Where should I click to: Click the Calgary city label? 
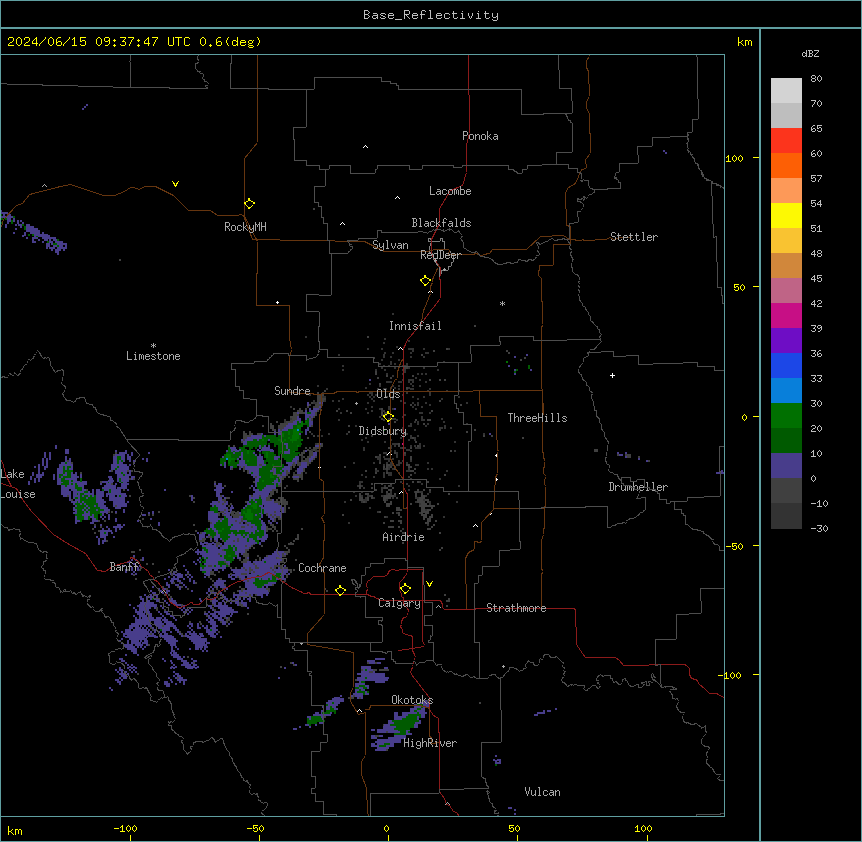pyautogui.click(x=399, y=603)
